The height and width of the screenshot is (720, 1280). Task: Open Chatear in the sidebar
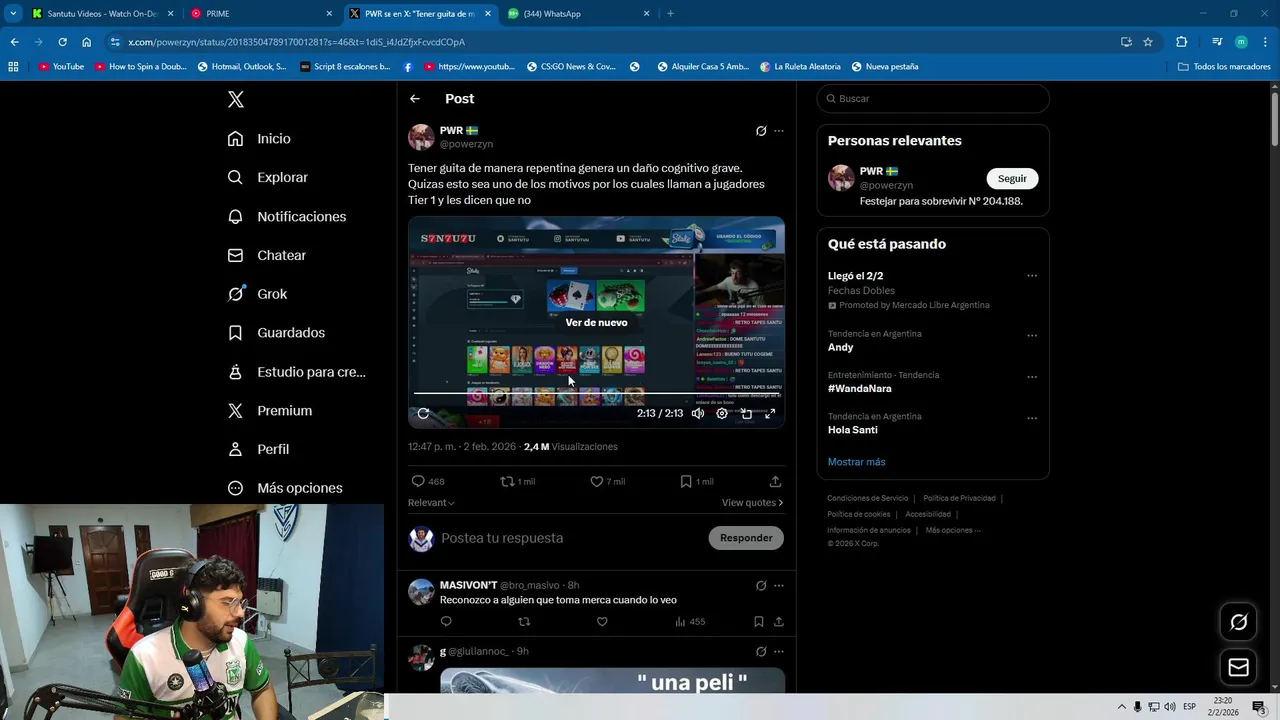pos(267,255)
